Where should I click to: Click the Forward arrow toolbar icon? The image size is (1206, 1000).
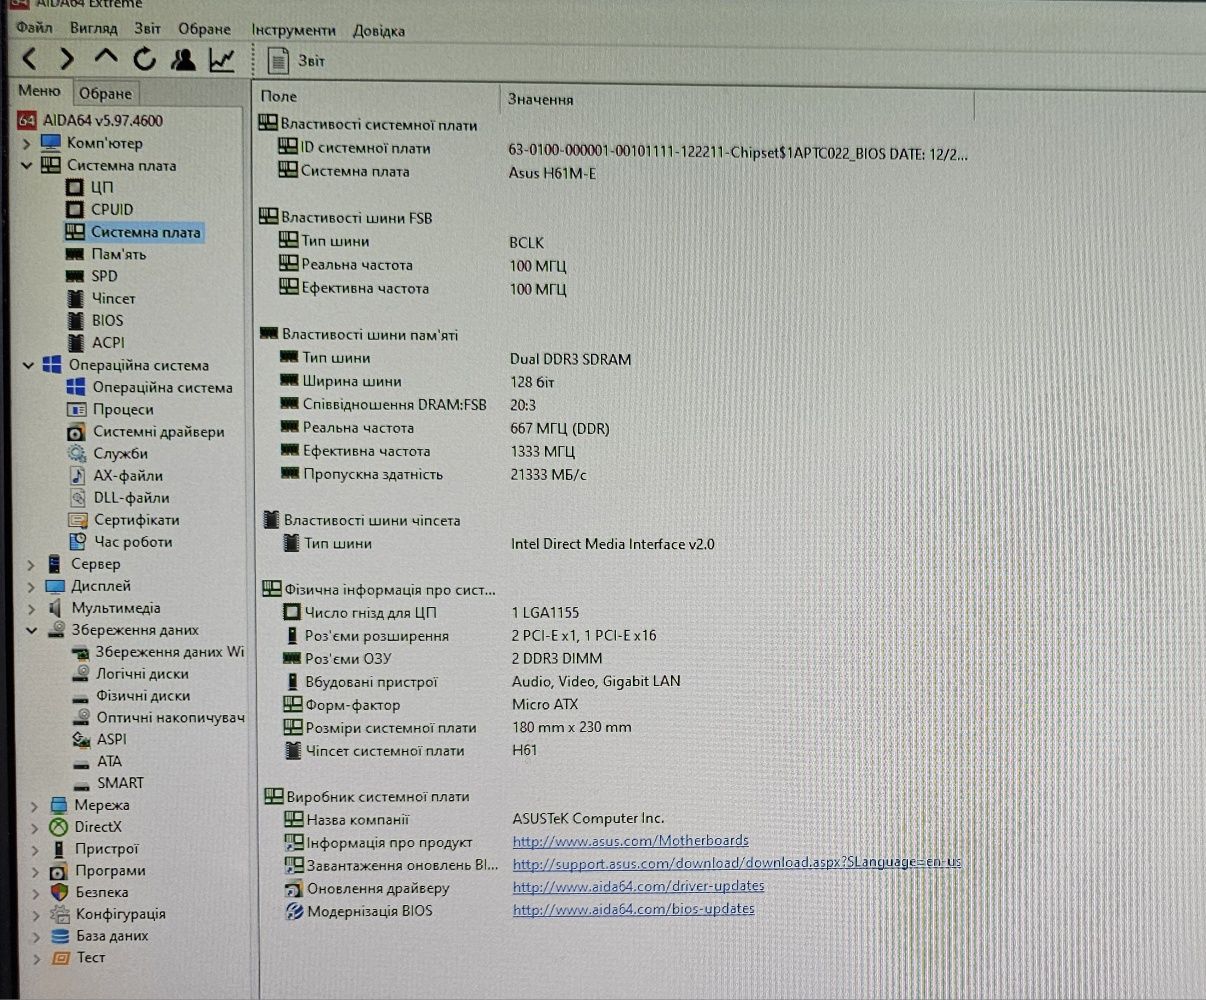click(66, 60)
